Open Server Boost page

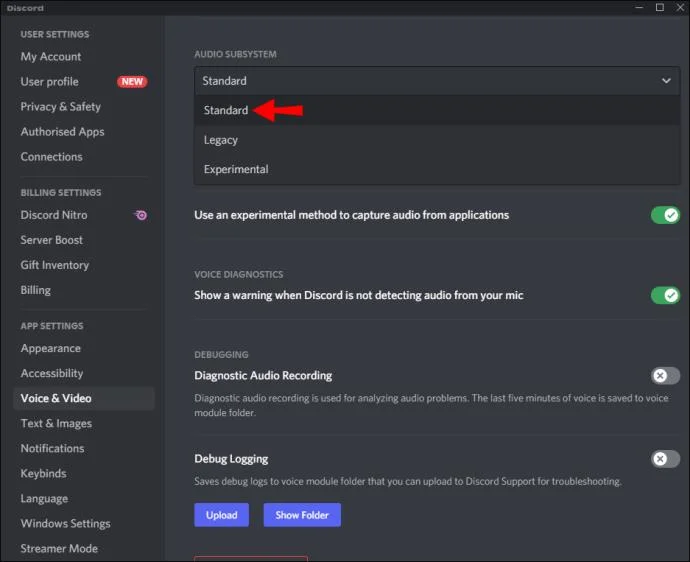point(51,240)
